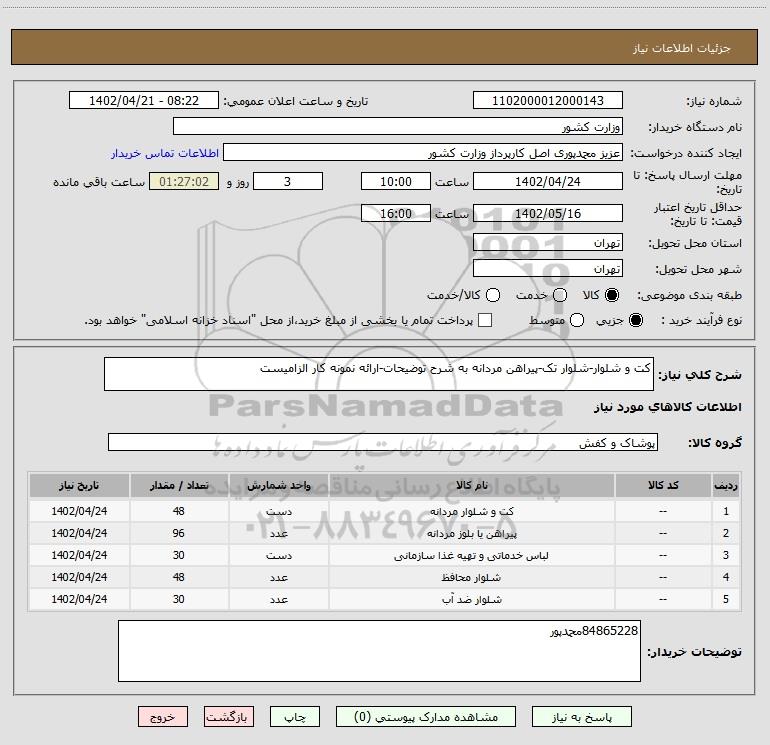Select row لباس خدماتی و تهیه غذا سازمانی
The height and width of the screenshot is (745, 770).
[x=385, y=555]
